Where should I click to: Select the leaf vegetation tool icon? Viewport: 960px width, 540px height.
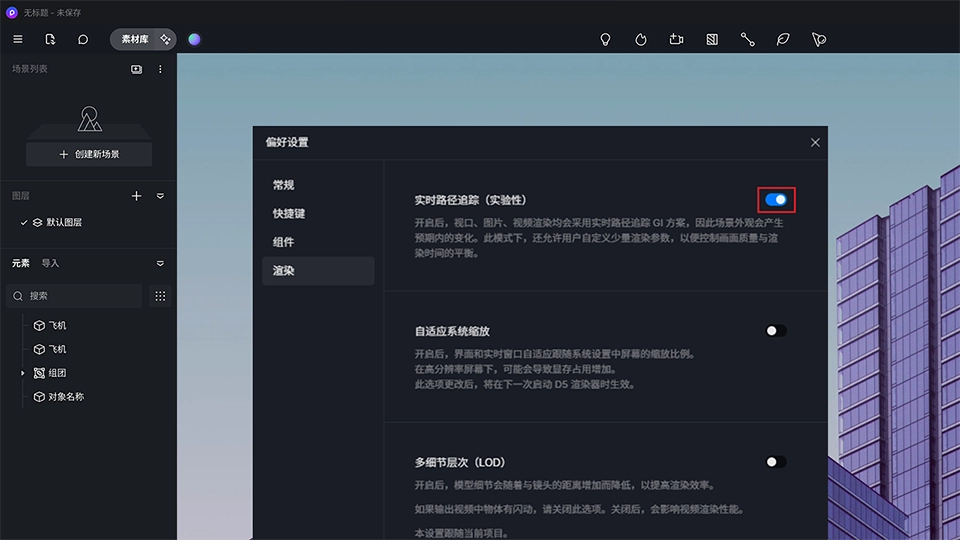(x=783, y=39)
